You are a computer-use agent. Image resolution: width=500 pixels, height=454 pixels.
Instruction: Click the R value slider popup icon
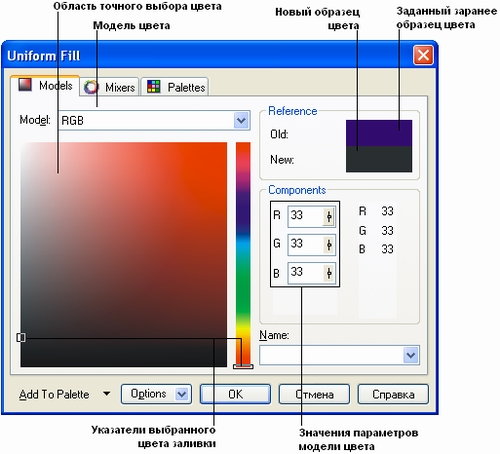(x=329, y=217)
